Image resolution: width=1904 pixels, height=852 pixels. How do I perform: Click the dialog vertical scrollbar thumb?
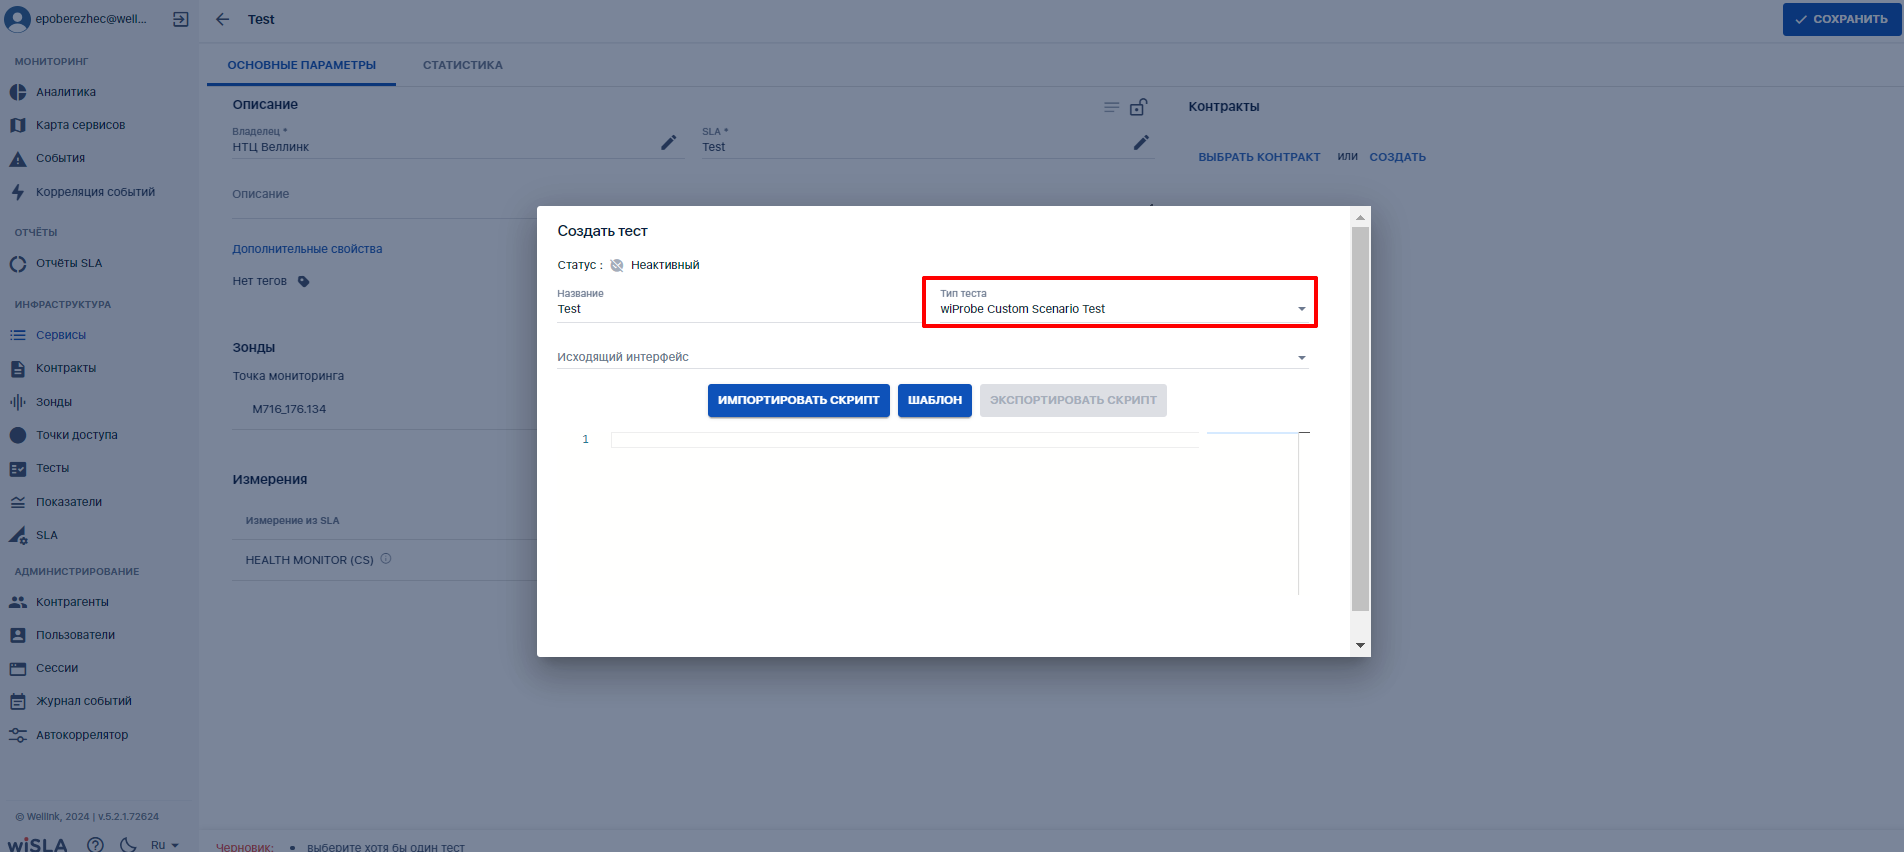click(x=1360, y=419)
